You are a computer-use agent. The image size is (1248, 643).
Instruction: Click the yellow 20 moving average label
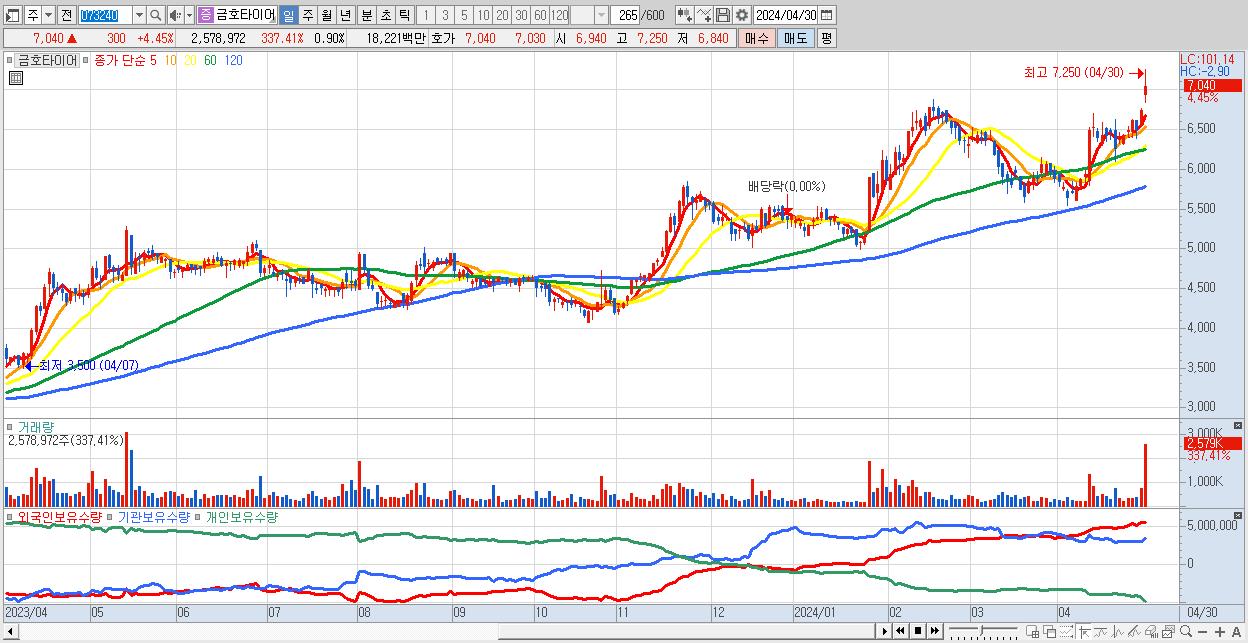coord(190,60)
